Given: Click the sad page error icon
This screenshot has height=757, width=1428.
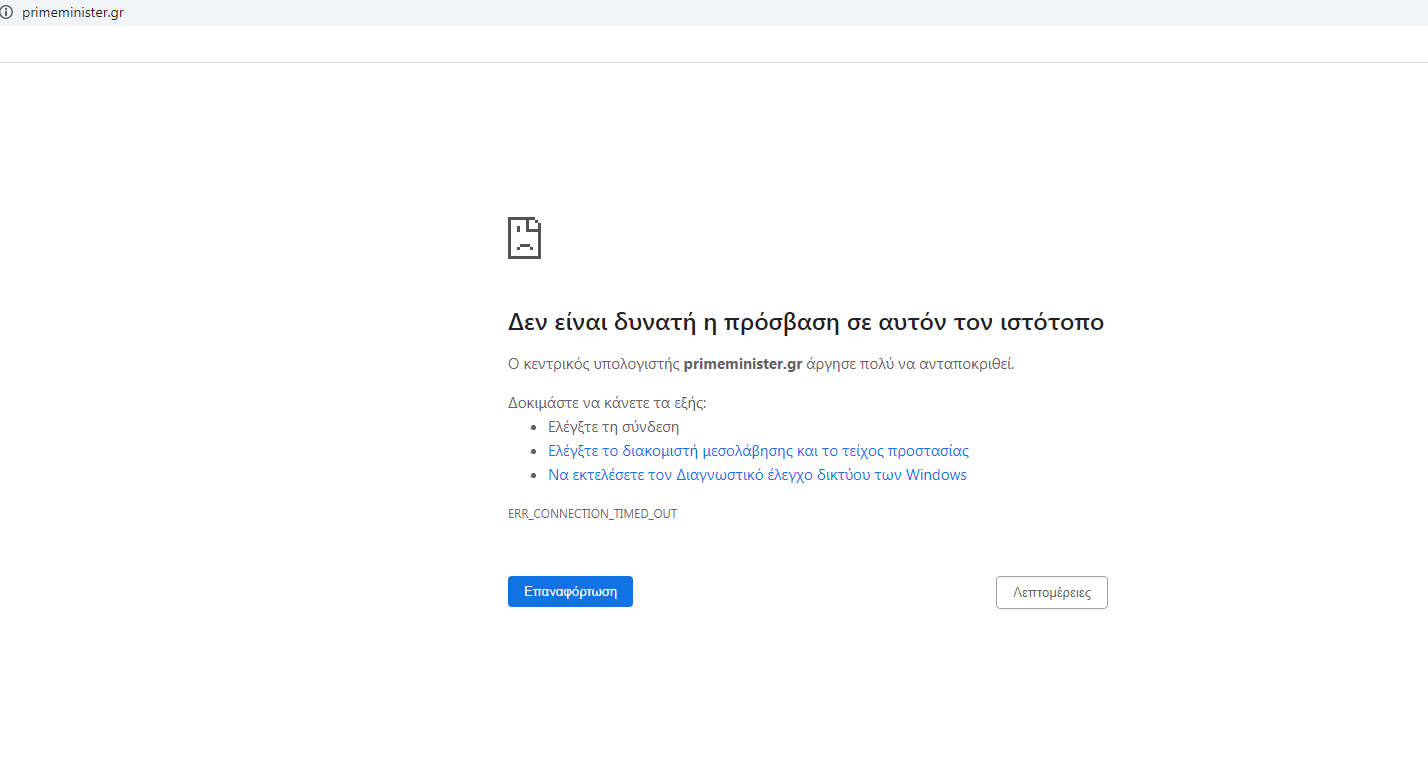Looking at the screenshot, I should [524, 238].
